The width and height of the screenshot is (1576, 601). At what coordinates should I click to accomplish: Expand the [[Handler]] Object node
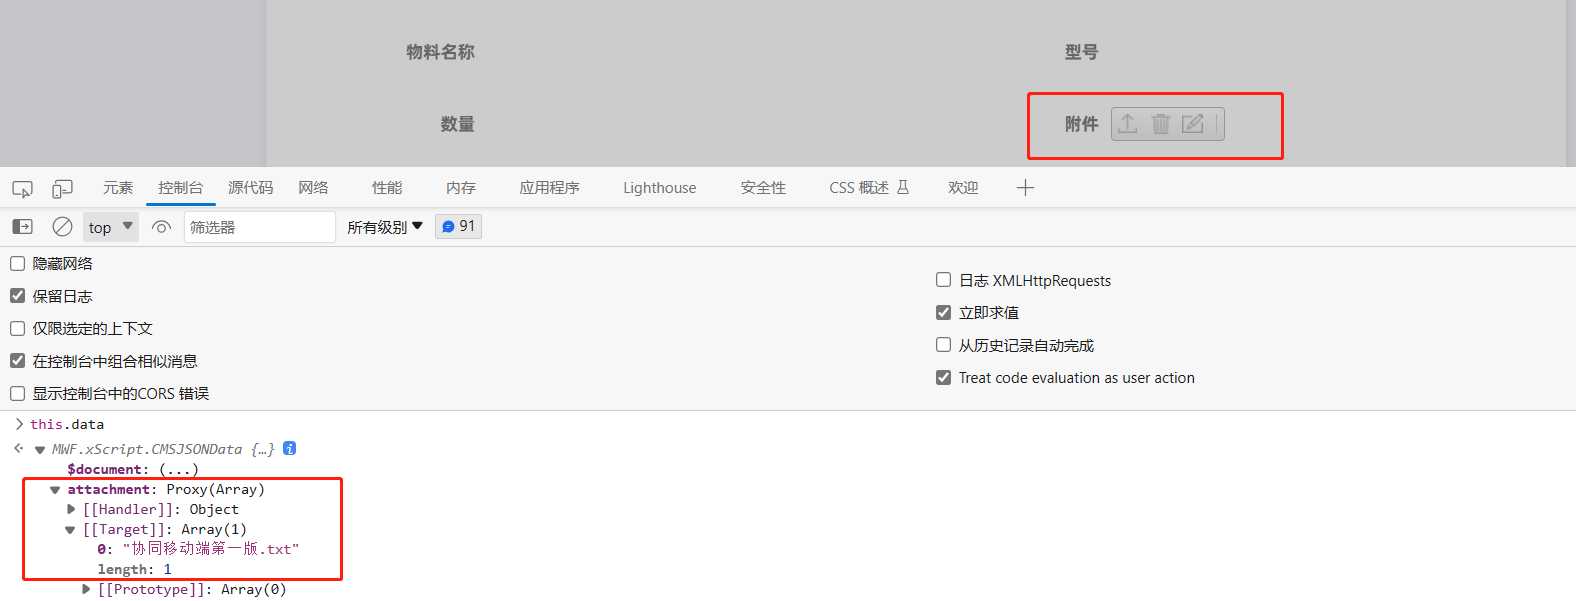pyautogui.click(x=71, y=509)
